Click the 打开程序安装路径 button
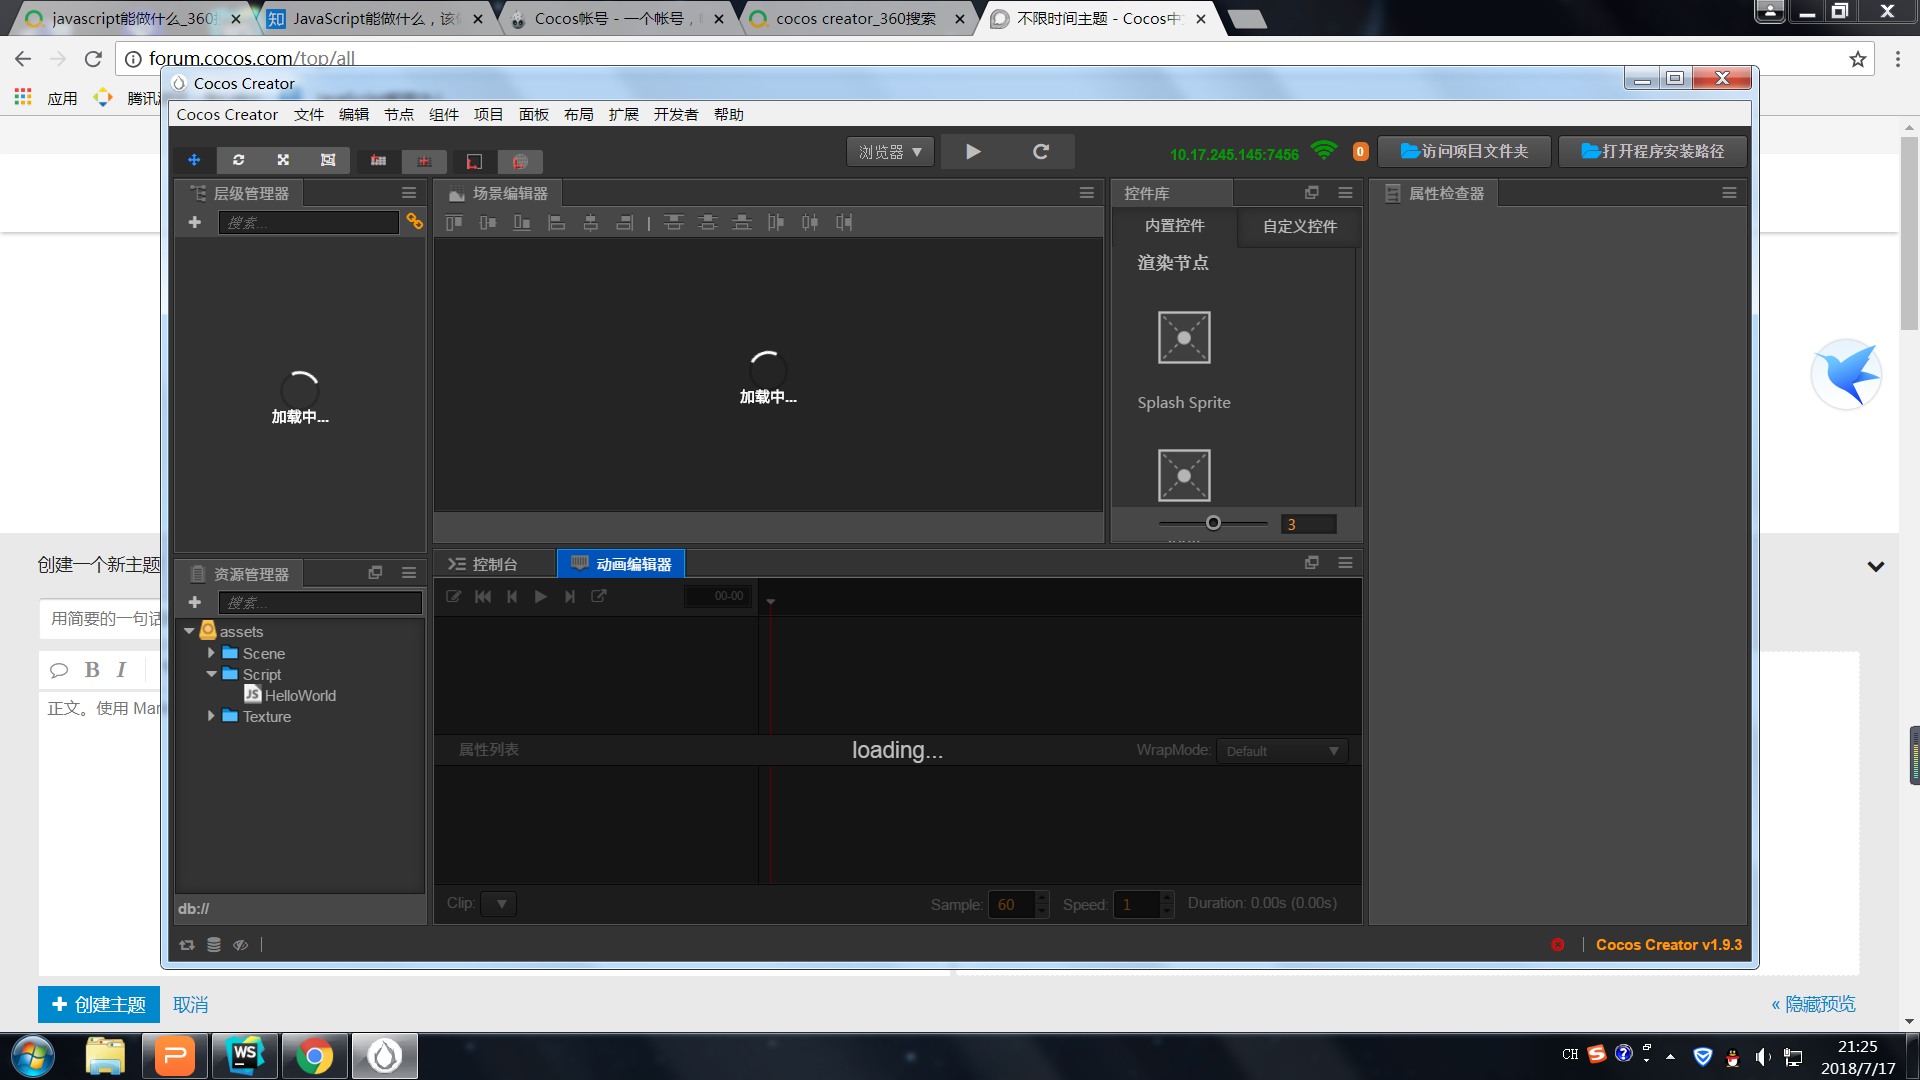Viewport: 1920px width, 1080px height. (1652, 151)
